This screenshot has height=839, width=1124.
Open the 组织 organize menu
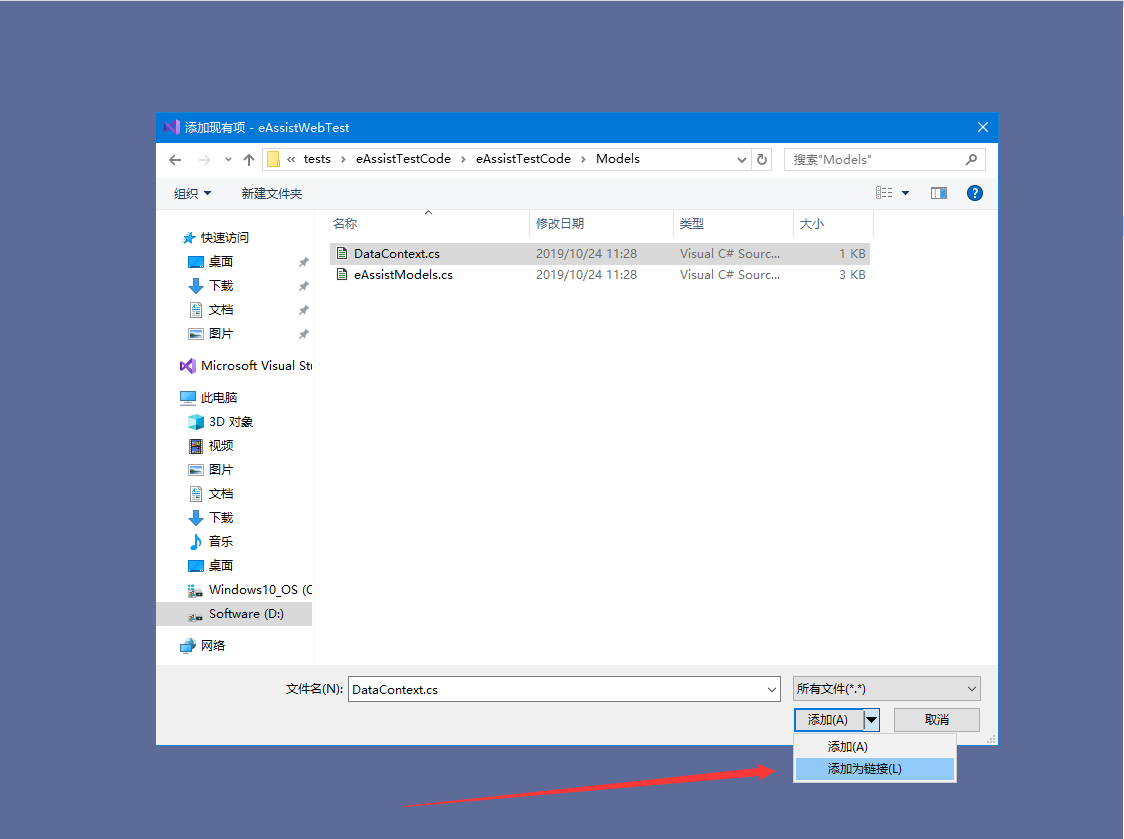point(192,194)
